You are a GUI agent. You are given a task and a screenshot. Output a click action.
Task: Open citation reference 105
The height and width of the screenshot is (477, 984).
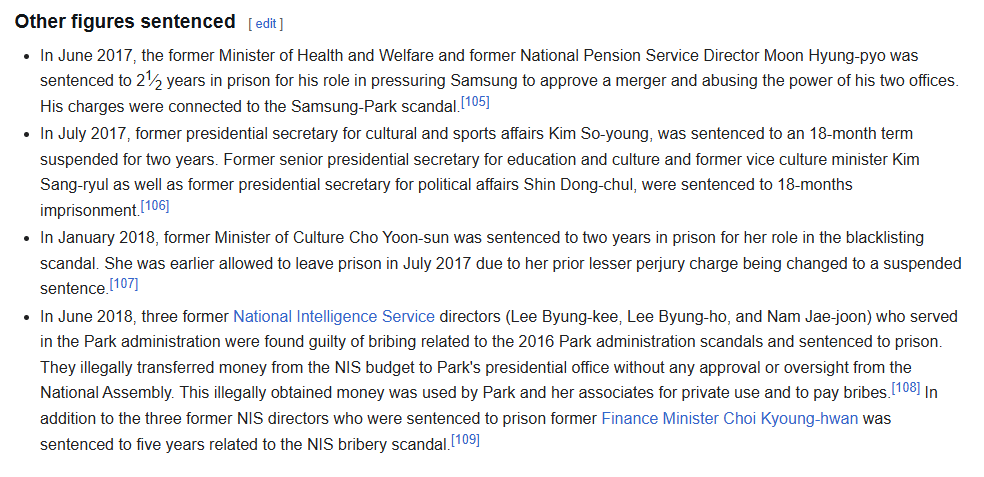[475, 102]
